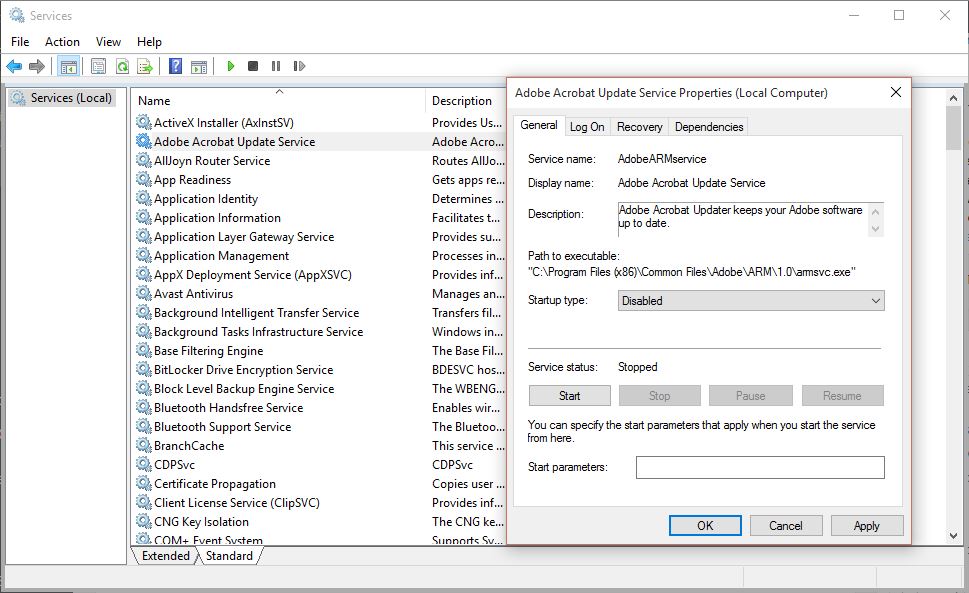The image size is (969, 593).
Task: Toggle the Show/Hide Console Tree icon
Action: pyautogui.click(x=69, y=66)
